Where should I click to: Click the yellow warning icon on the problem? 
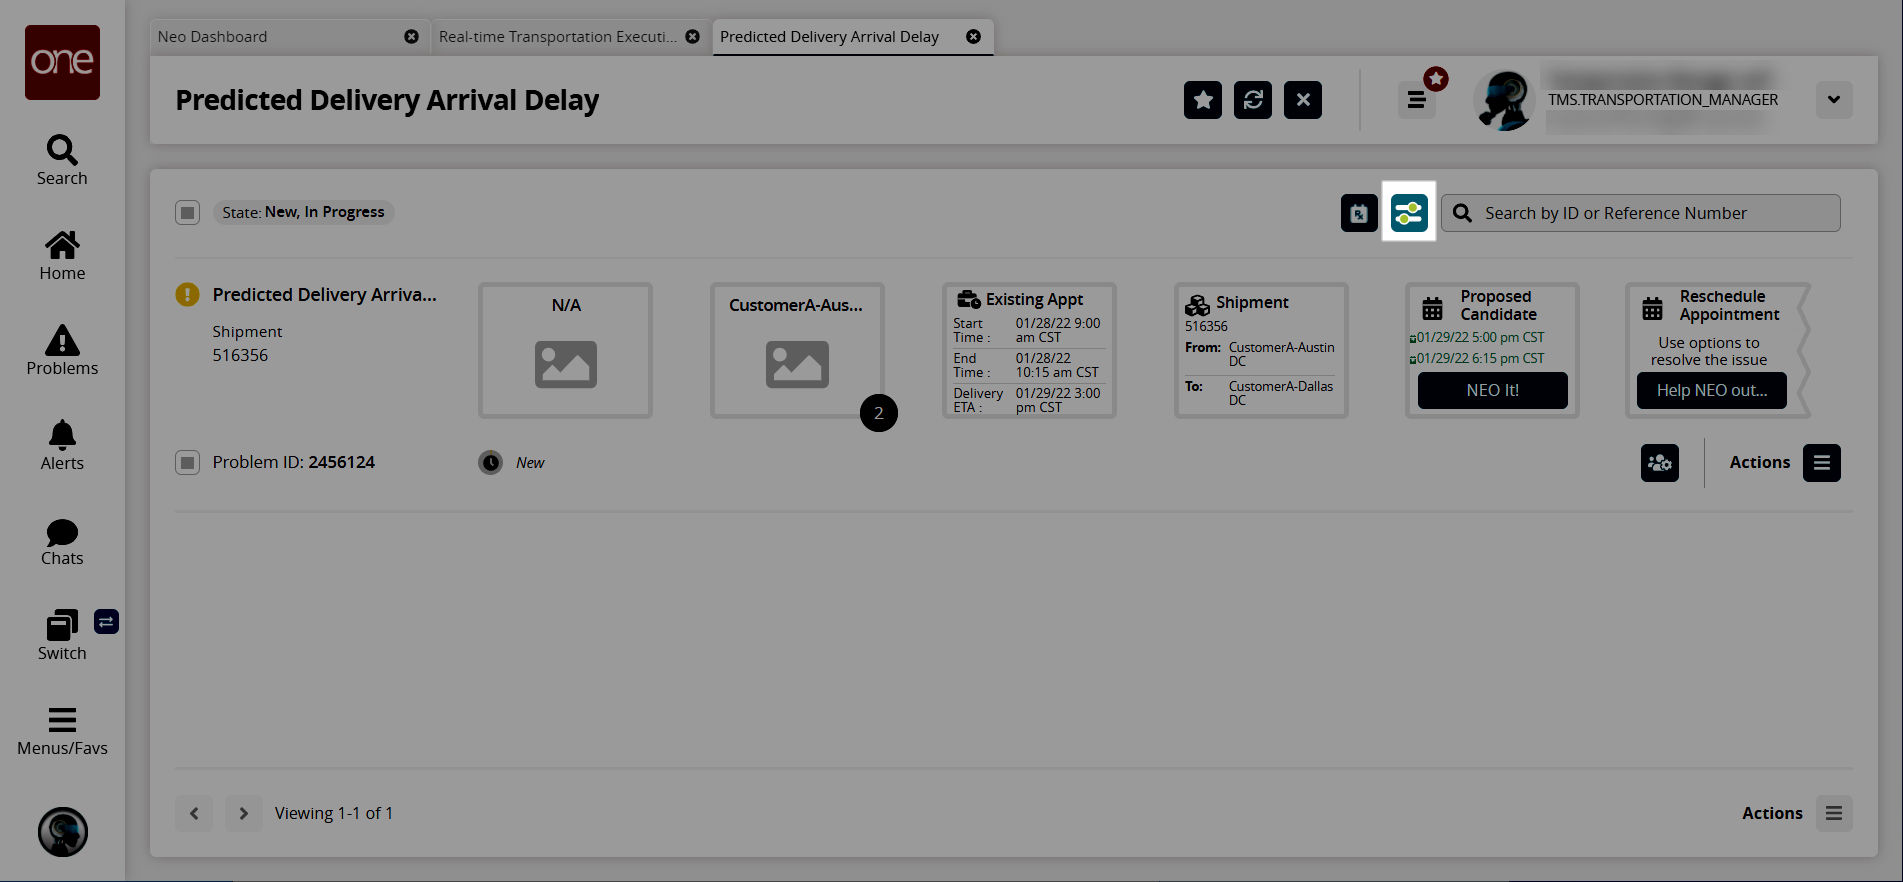pyautogui.click(x=187, y=294)
